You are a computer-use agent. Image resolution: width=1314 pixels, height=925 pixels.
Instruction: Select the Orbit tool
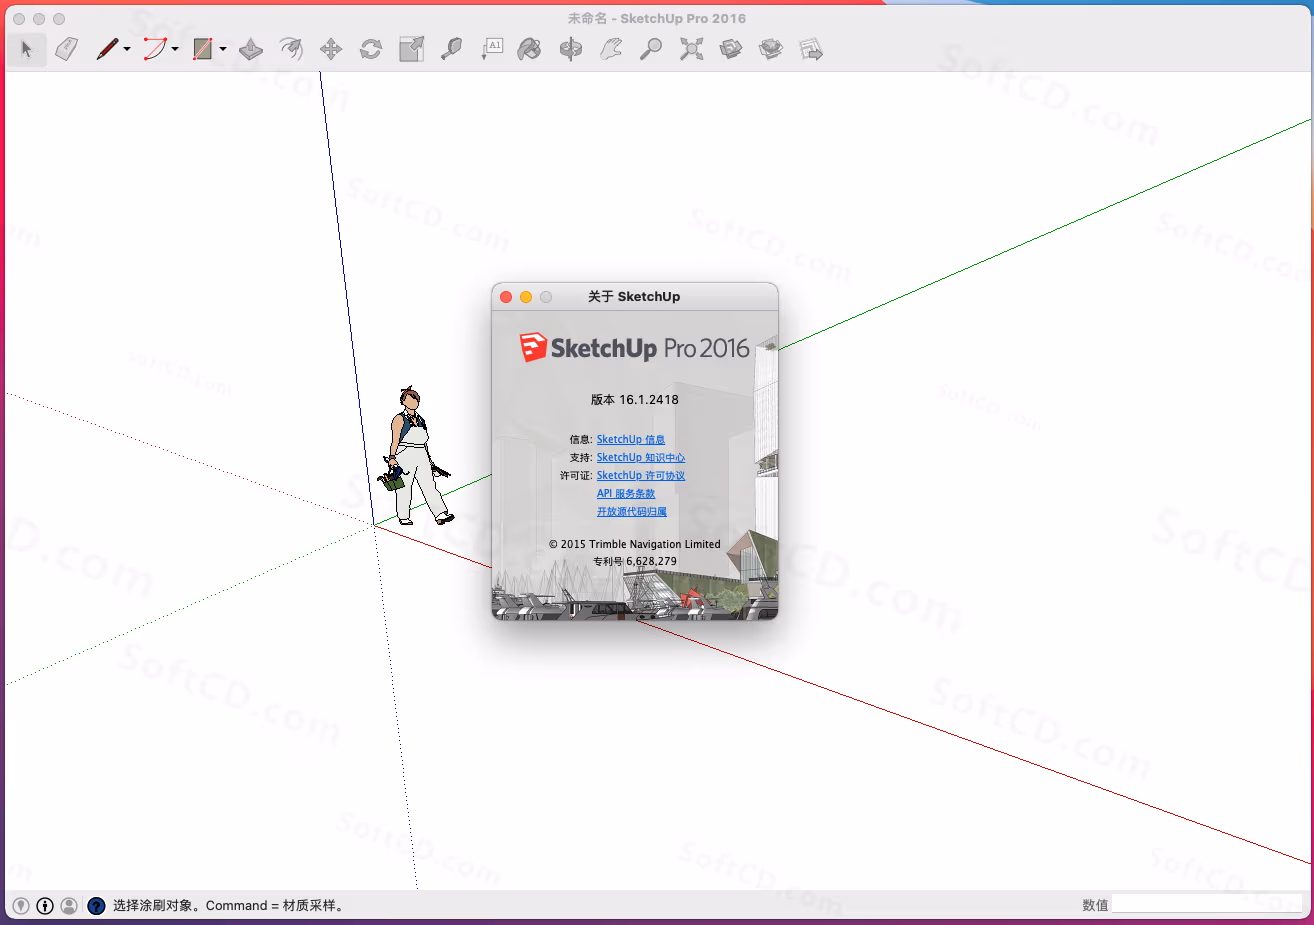tap(571, 49)
